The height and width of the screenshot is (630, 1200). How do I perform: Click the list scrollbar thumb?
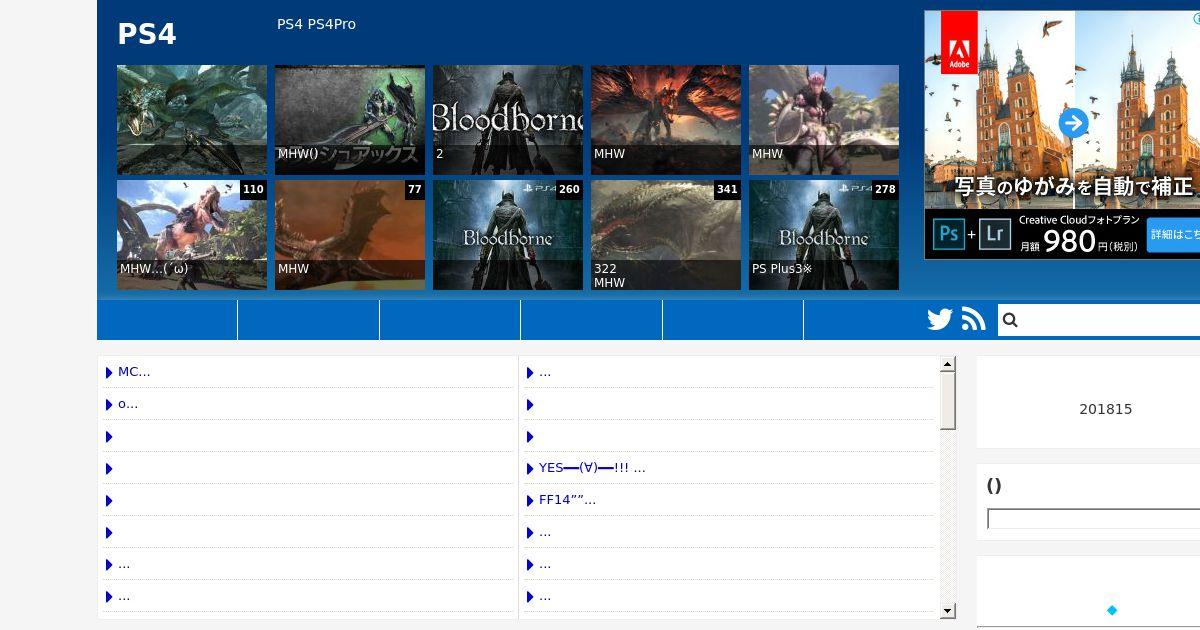click(948, 401)
